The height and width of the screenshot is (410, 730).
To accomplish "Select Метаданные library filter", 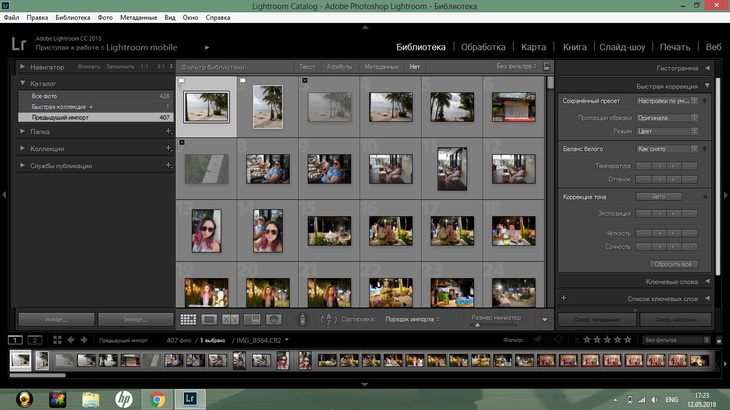I will point(381,67).
